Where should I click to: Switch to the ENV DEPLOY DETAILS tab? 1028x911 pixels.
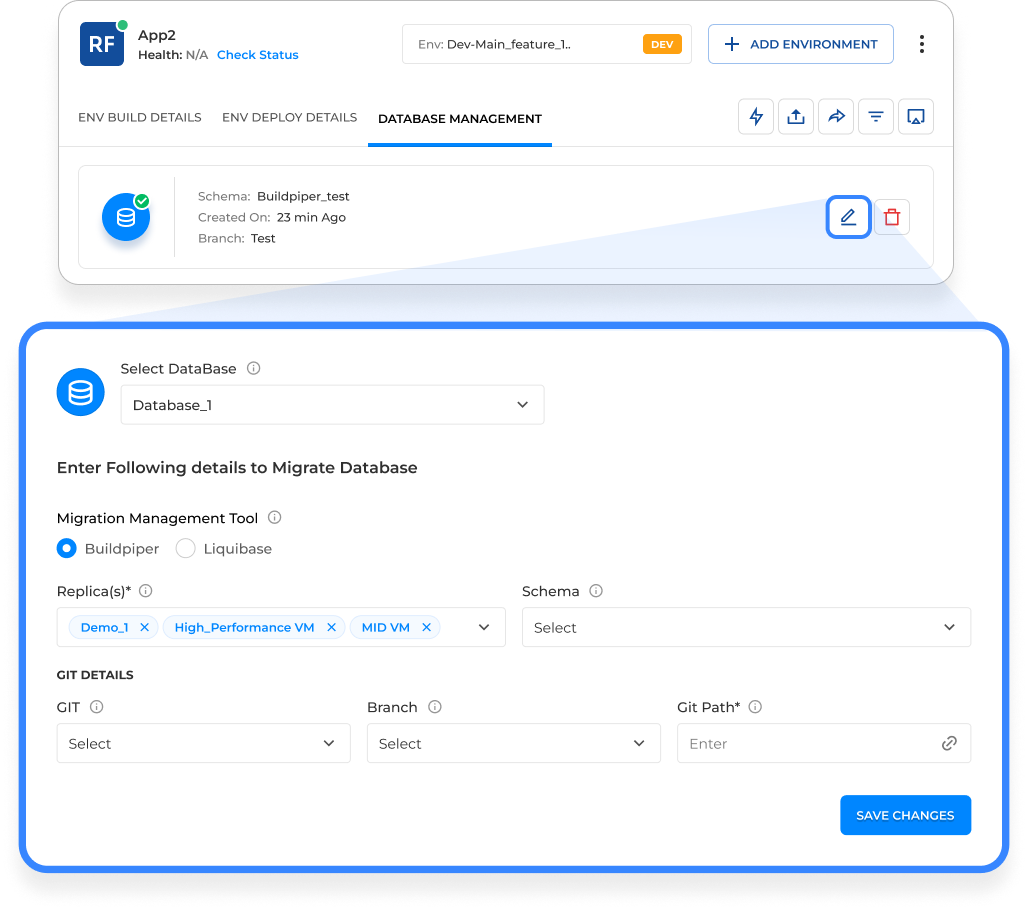(x=289, y=117)
